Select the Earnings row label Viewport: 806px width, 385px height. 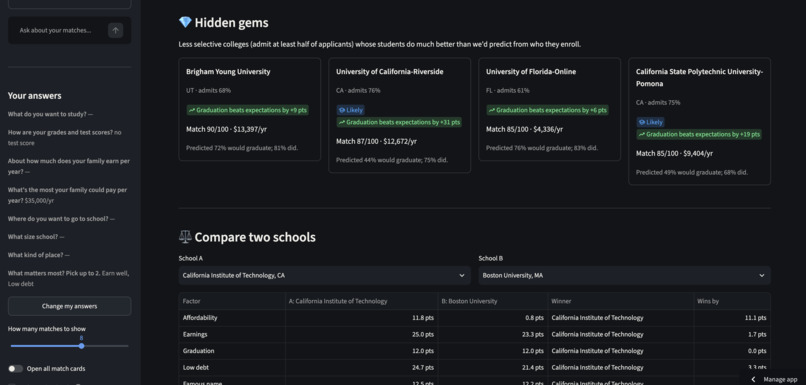point(195,334)
